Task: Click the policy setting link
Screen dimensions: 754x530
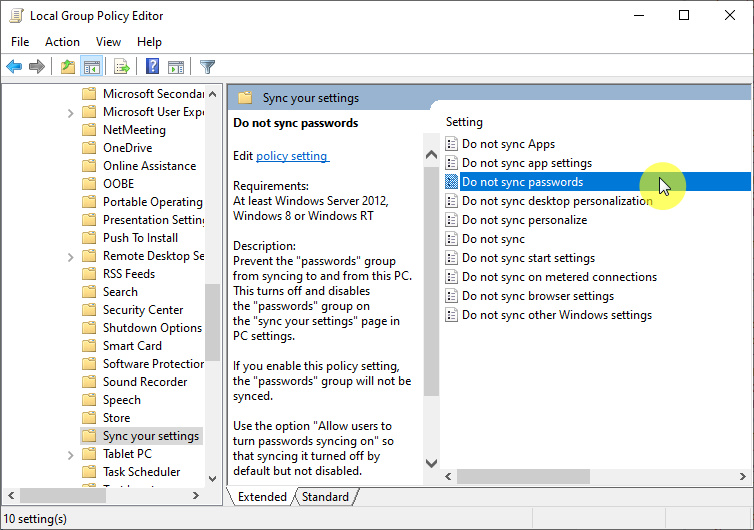Action: [292, 156]
